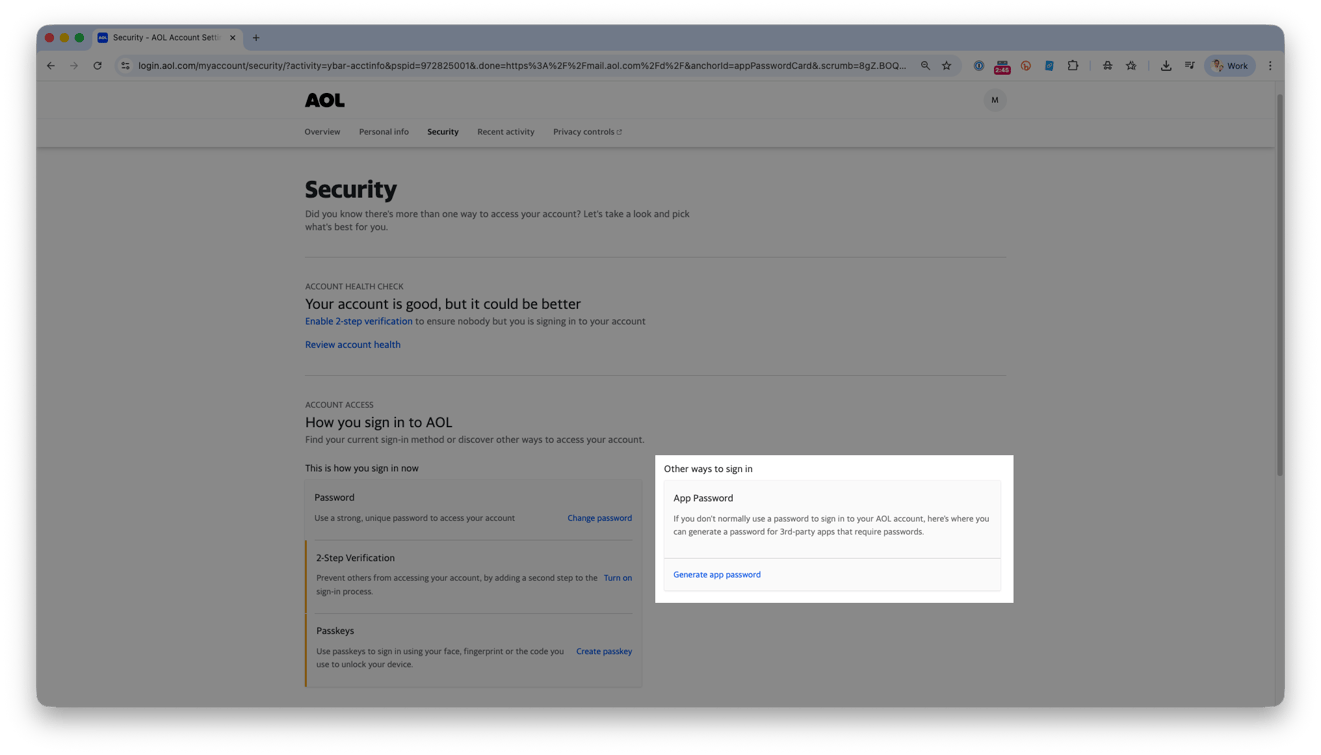
Task: Open the browser extensions puzzle-piece menu
Action: click(1073, 65)
